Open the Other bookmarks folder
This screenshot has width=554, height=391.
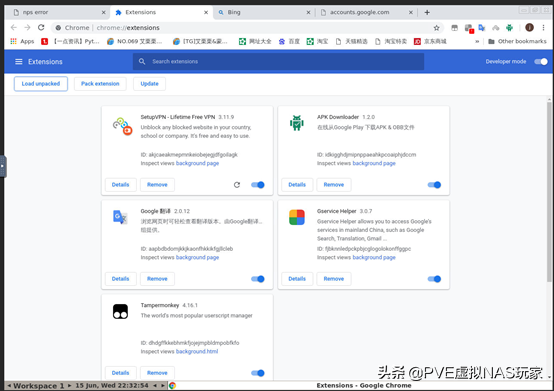point(517,41)
